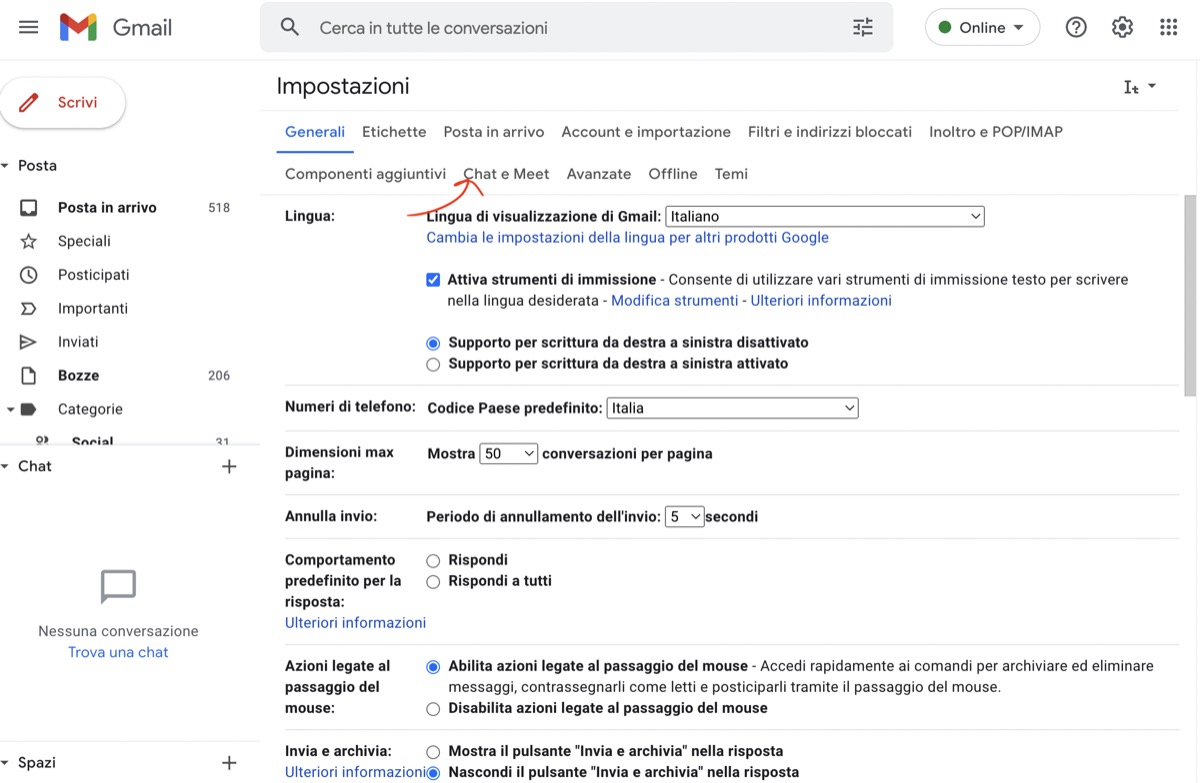
Task: Create a new space with plus icon
Action: tap(229, 762)
